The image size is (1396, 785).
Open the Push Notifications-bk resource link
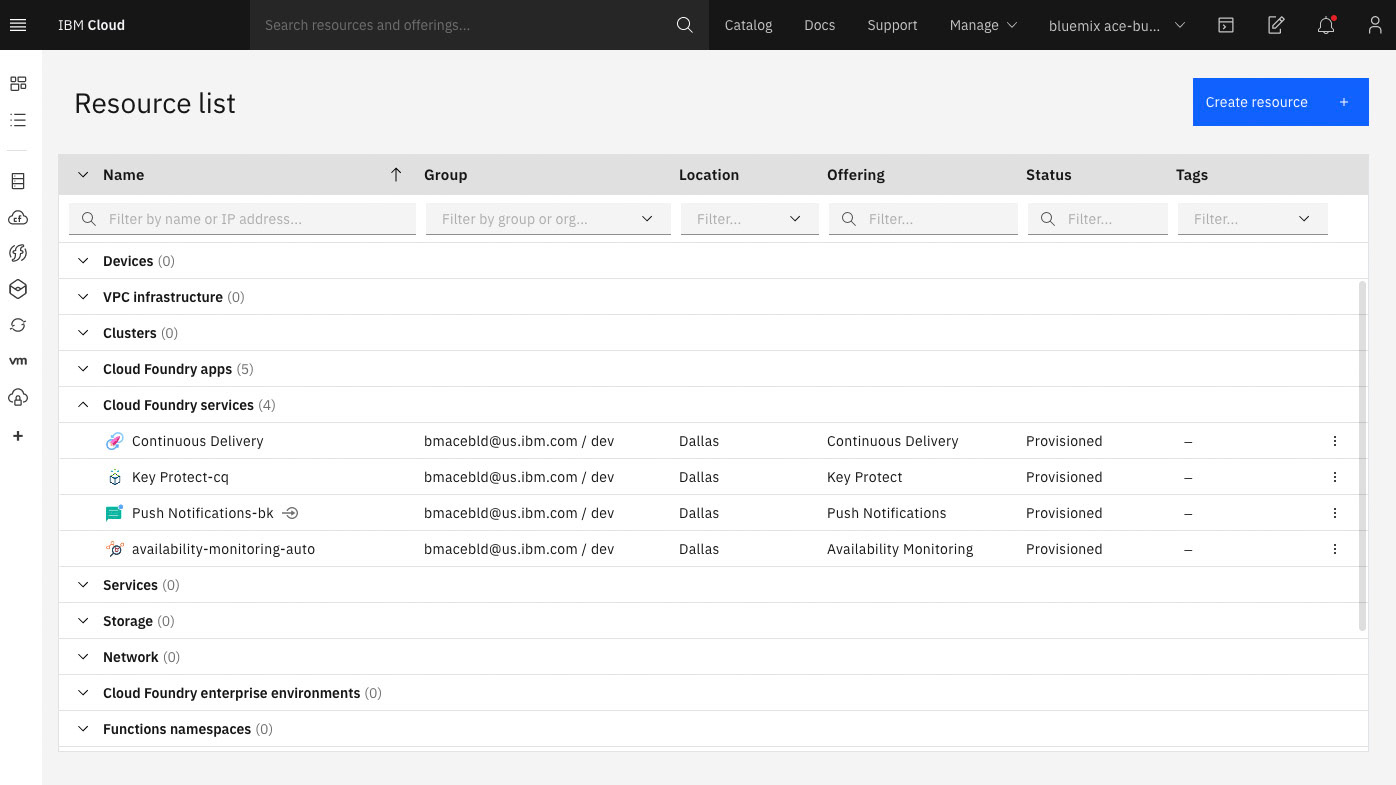click(202, 513)
